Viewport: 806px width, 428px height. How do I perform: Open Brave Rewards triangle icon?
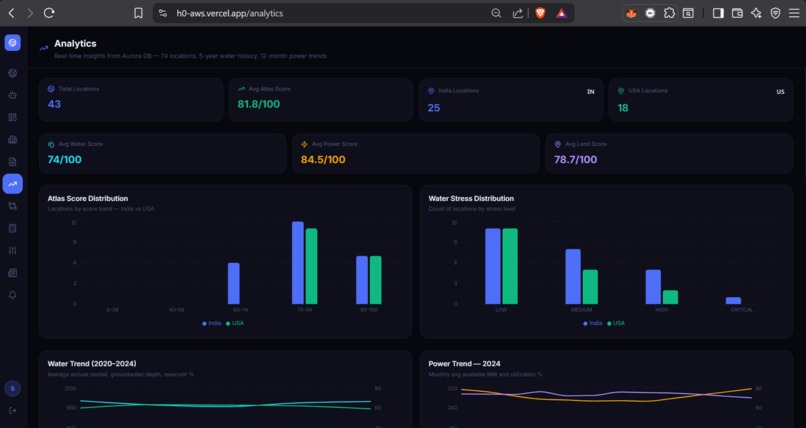click(561, 13)
